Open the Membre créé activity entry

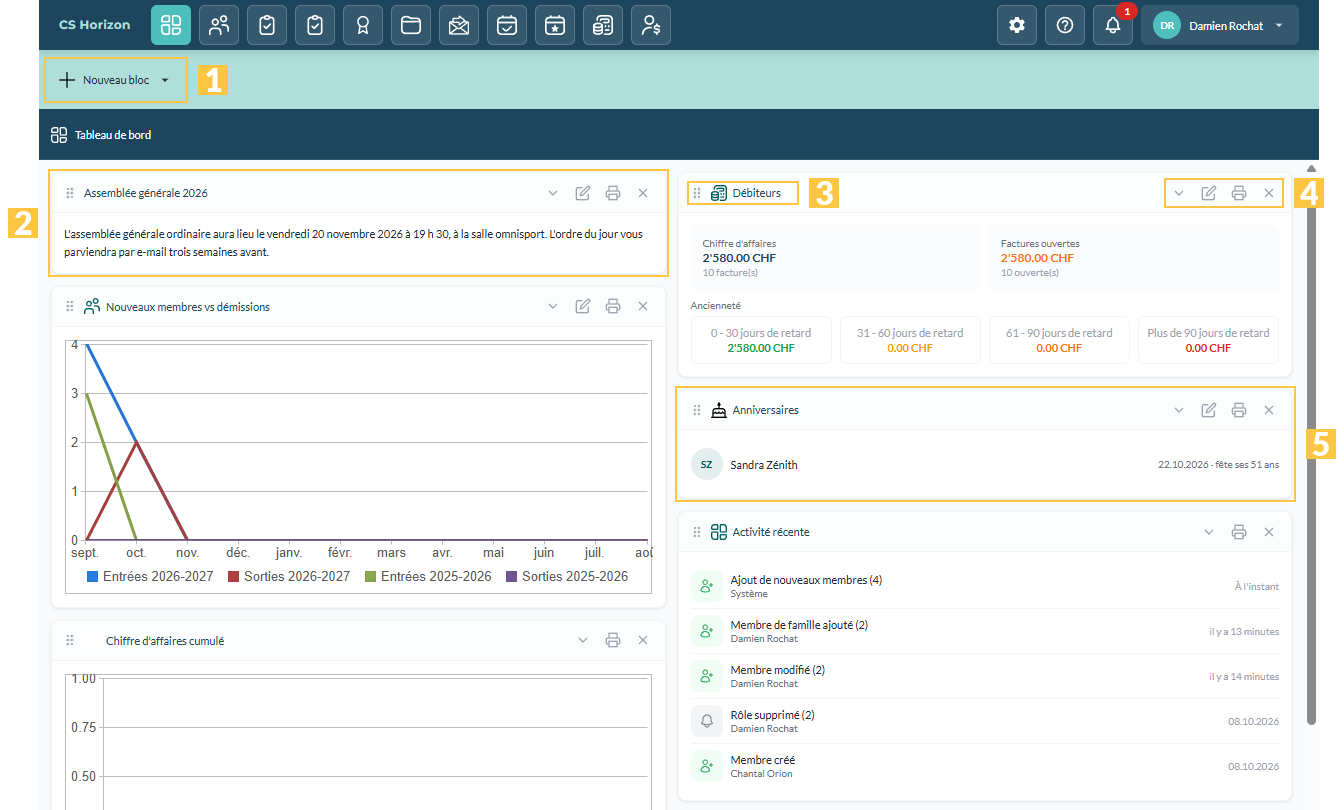click(x=985, y=766)
